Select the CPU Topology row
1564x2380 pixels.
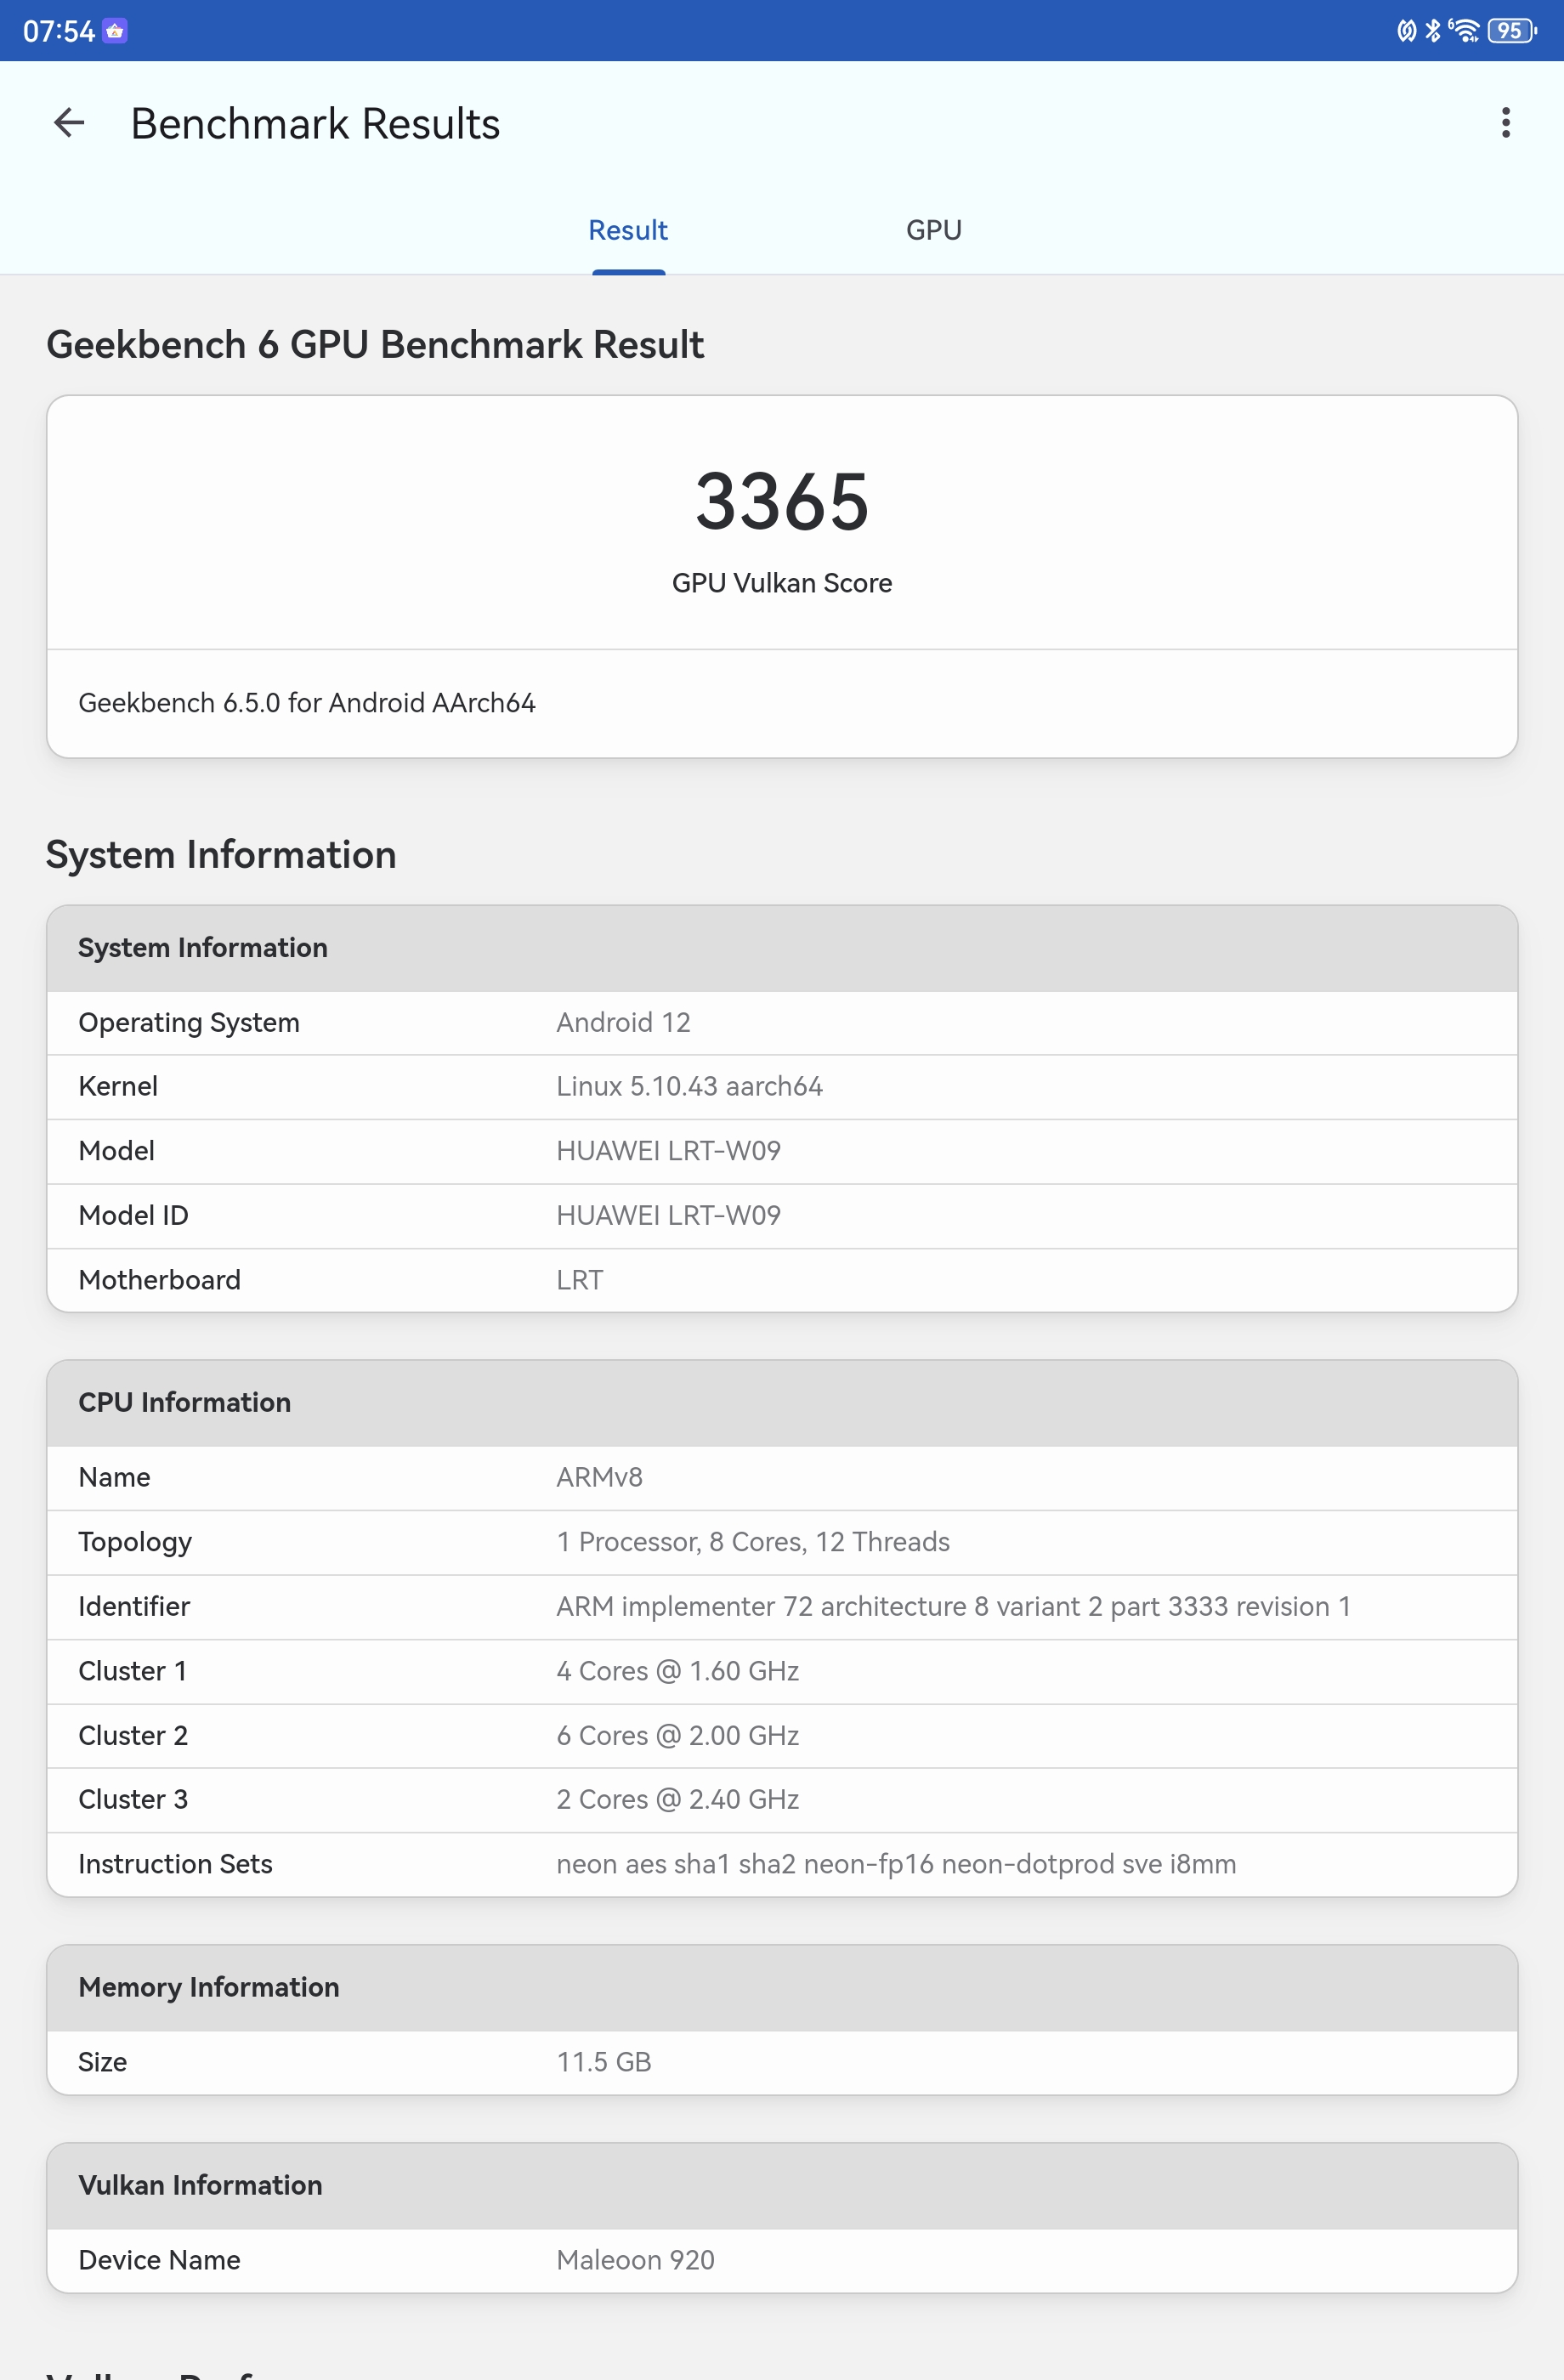pyautogui.click(x=782, y=1542)
